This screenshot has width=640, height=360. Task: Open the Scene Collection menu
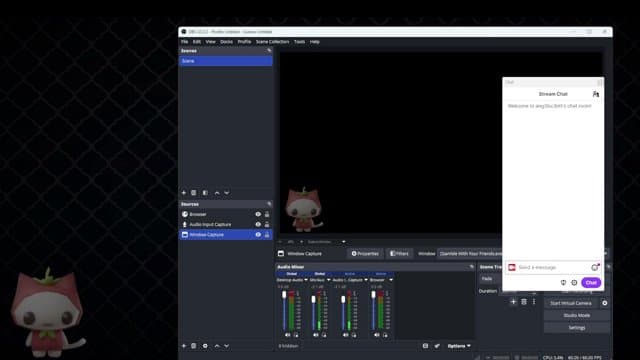[272, 42]
